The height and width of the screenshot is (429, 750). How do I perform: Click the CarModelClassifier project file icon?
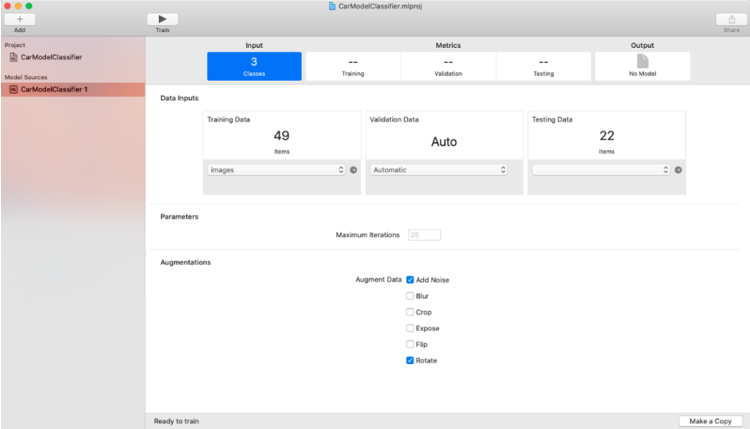pyautogui.click(x=13, y=57)
